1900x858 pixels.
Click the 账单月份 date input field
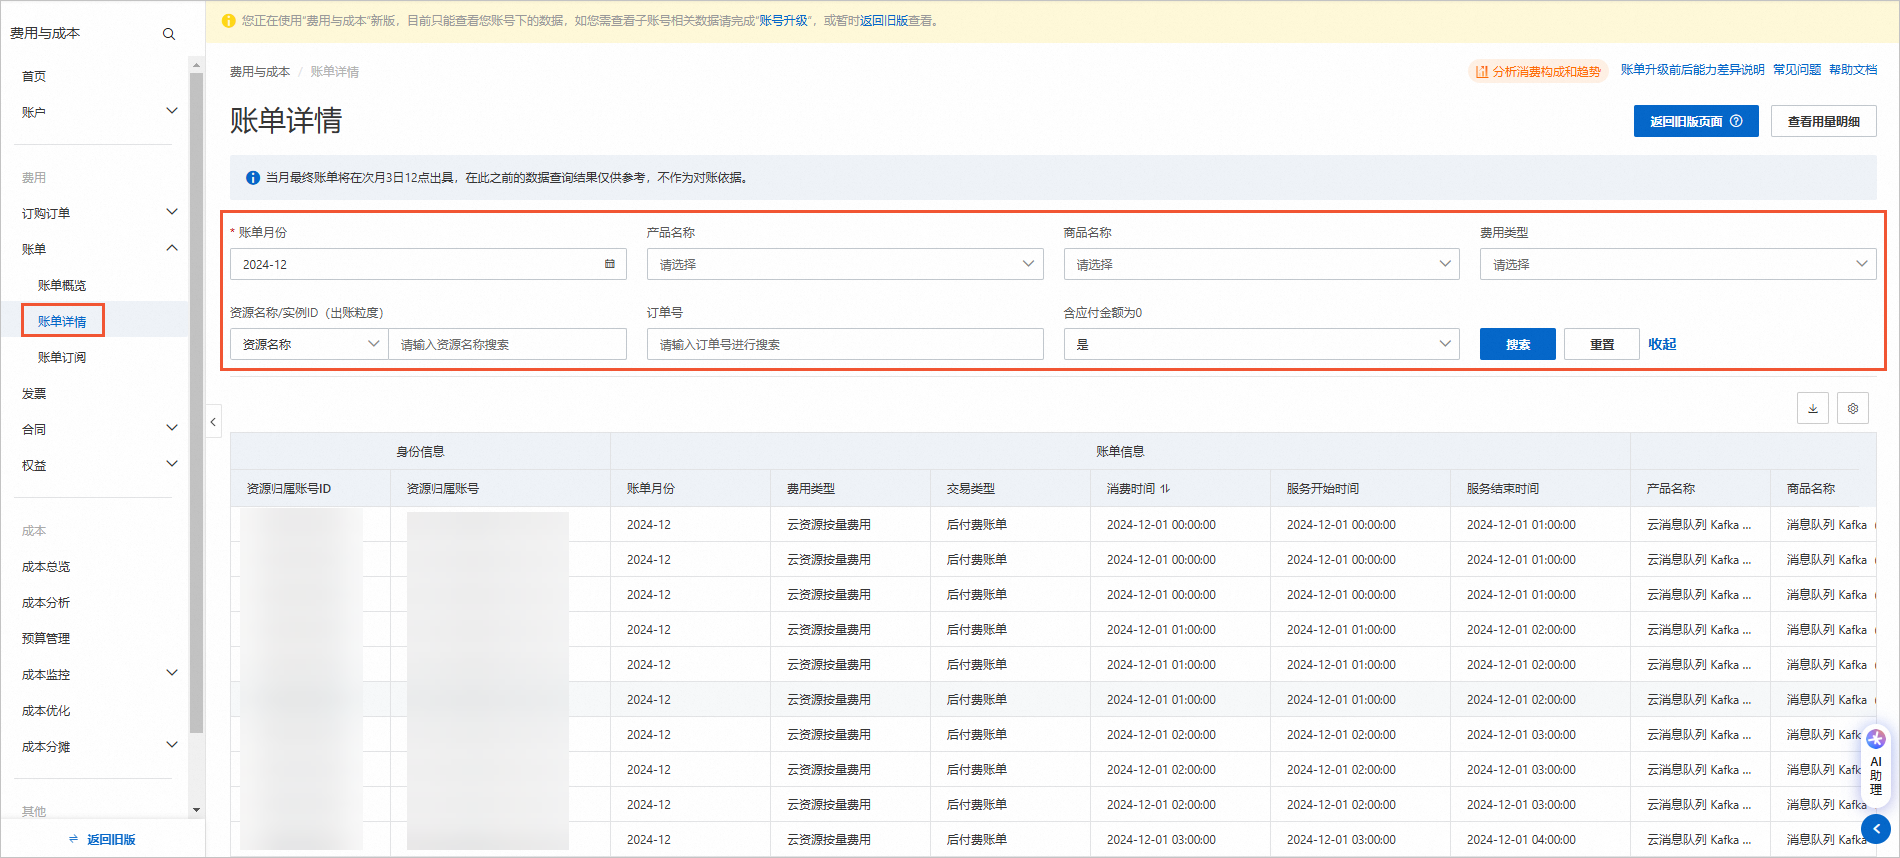coord(428,264)
